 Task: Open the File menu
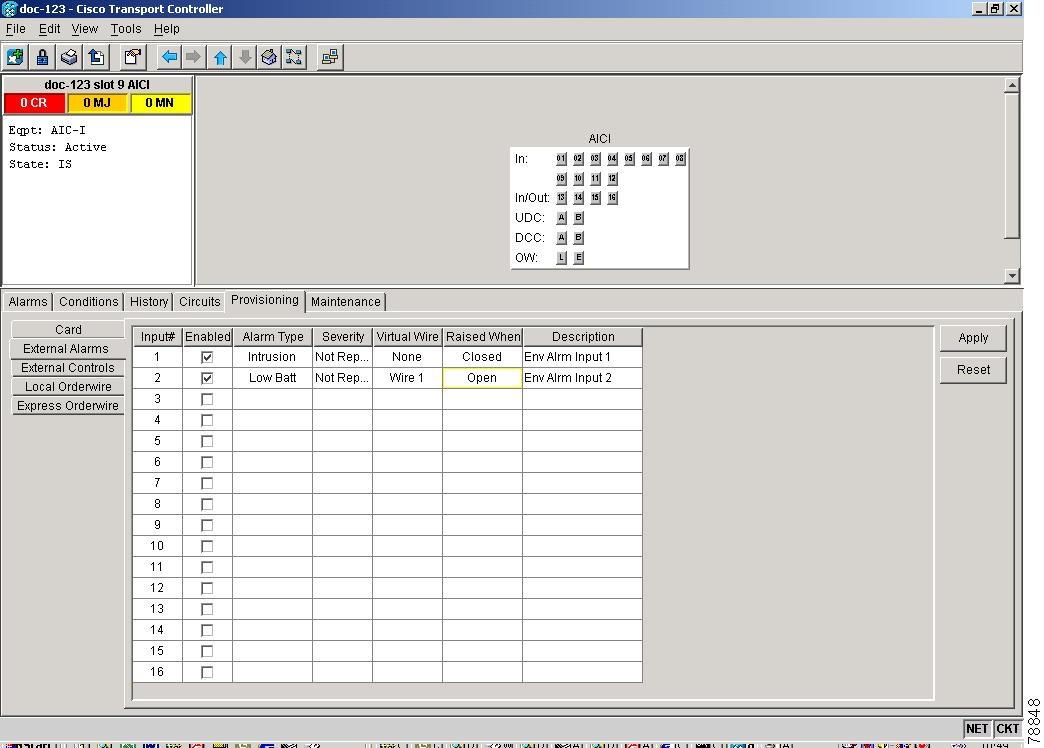[15, 29]
